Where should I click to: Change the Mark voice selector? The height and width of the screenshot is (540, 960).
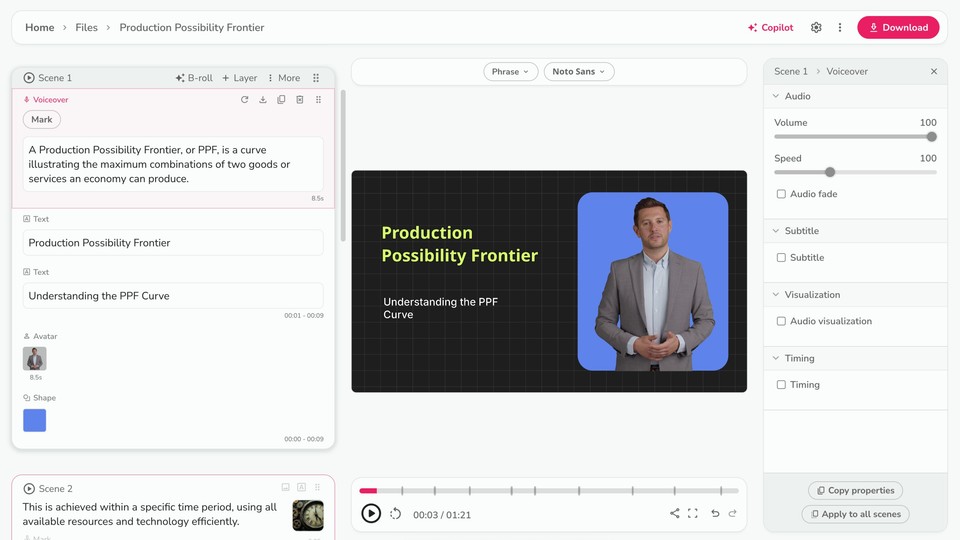(42, 119)
